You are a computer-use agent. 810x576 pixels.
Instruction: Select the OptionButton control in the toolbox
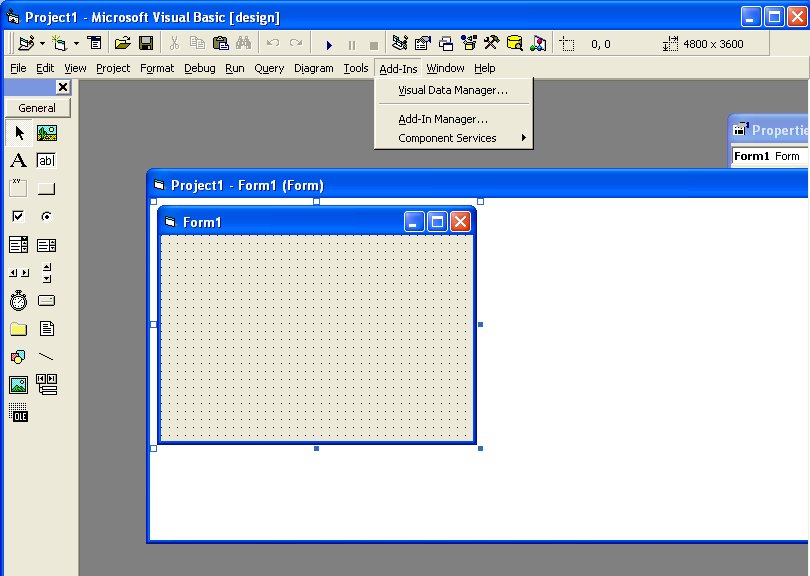click(x=46, y=216)
